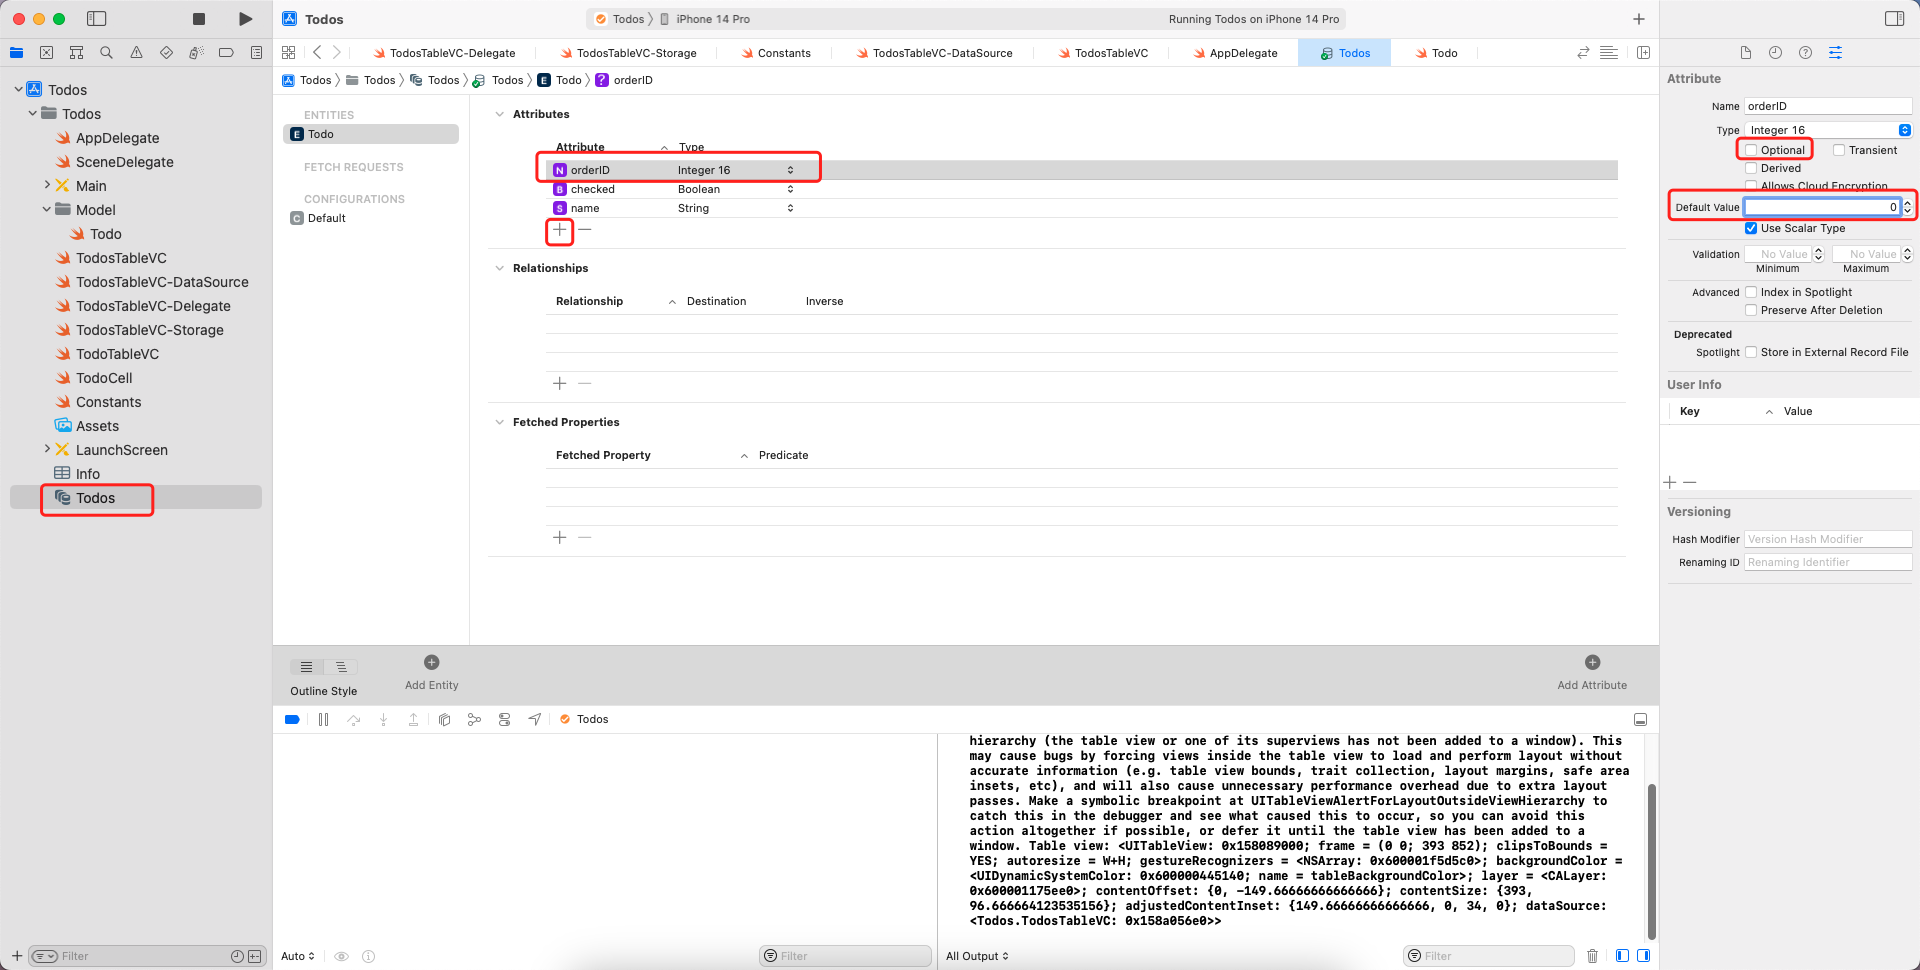Click Add Entity button
The image size is (1920, 970).
pos(432,672)
